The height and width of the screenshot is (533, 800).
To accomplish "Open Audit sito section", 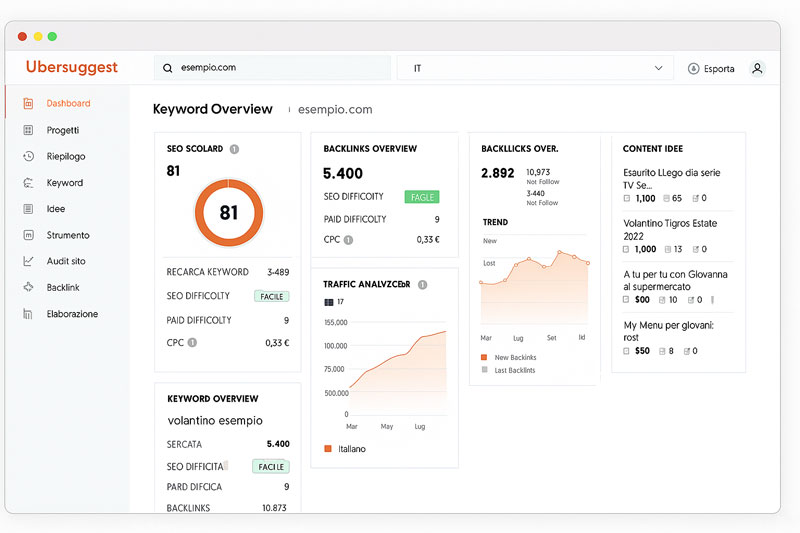I will 66,261.
